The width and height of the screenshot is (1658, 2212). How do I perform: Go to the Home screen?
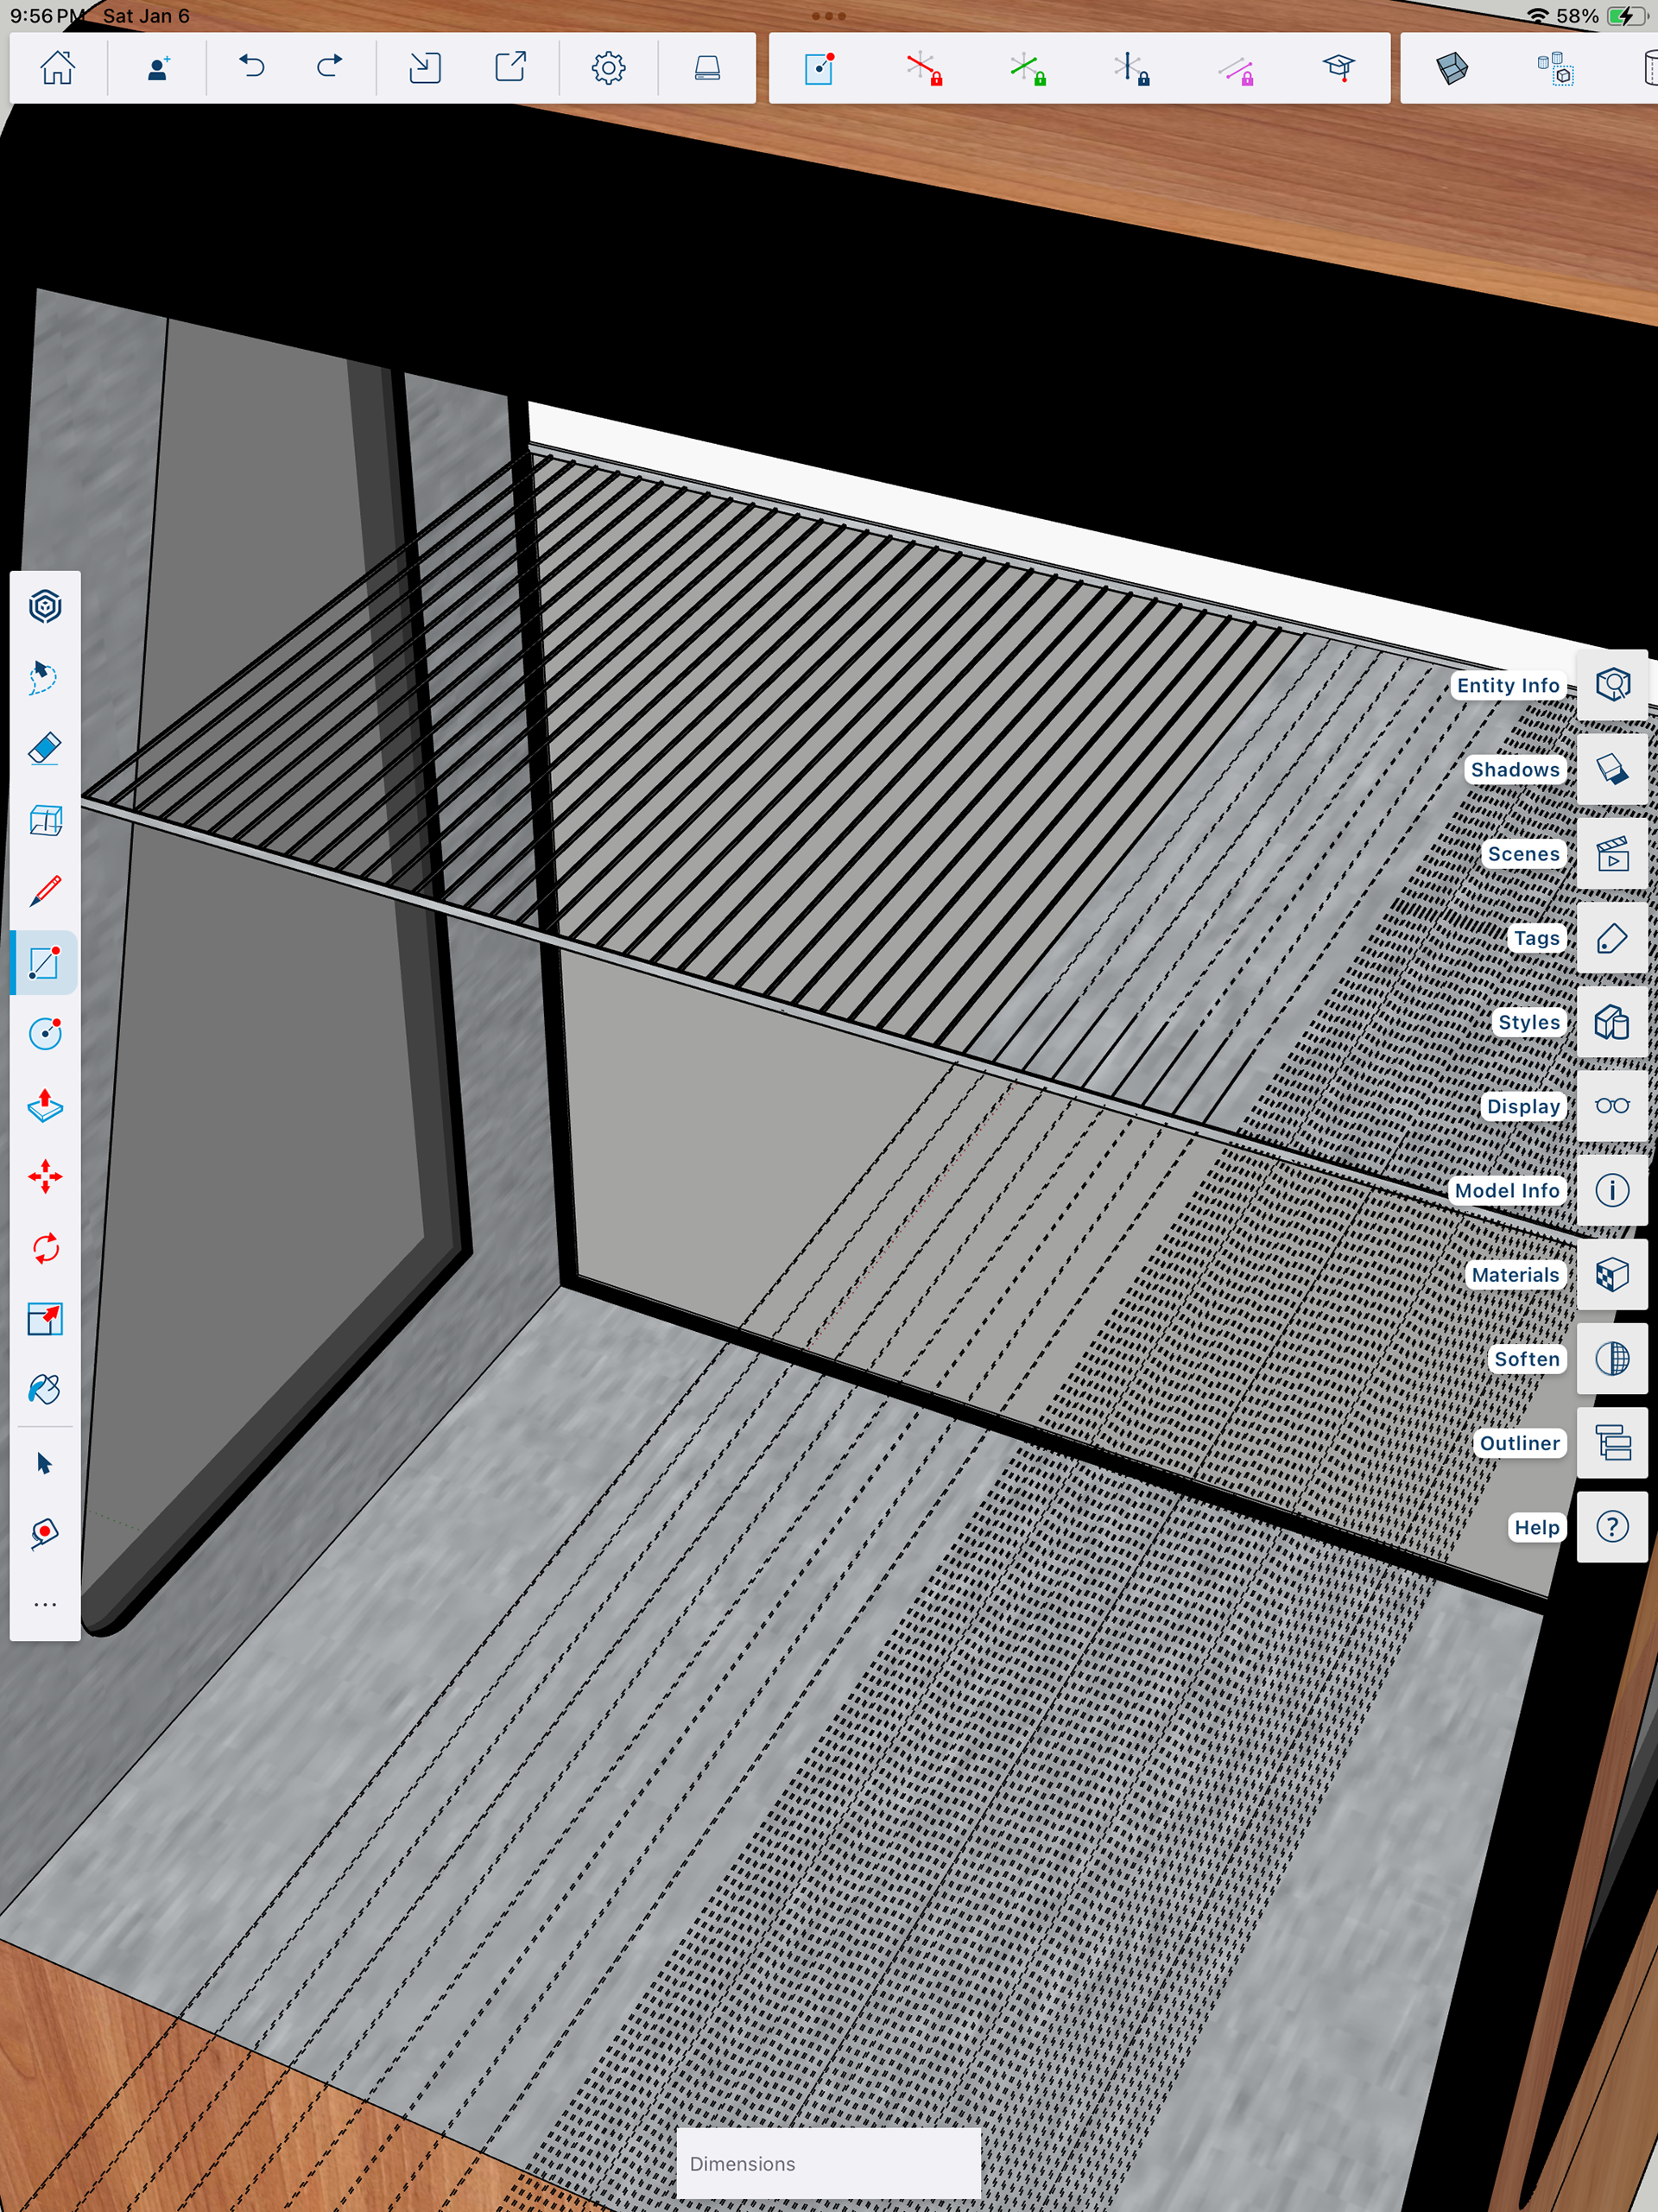tap(57, 68)
